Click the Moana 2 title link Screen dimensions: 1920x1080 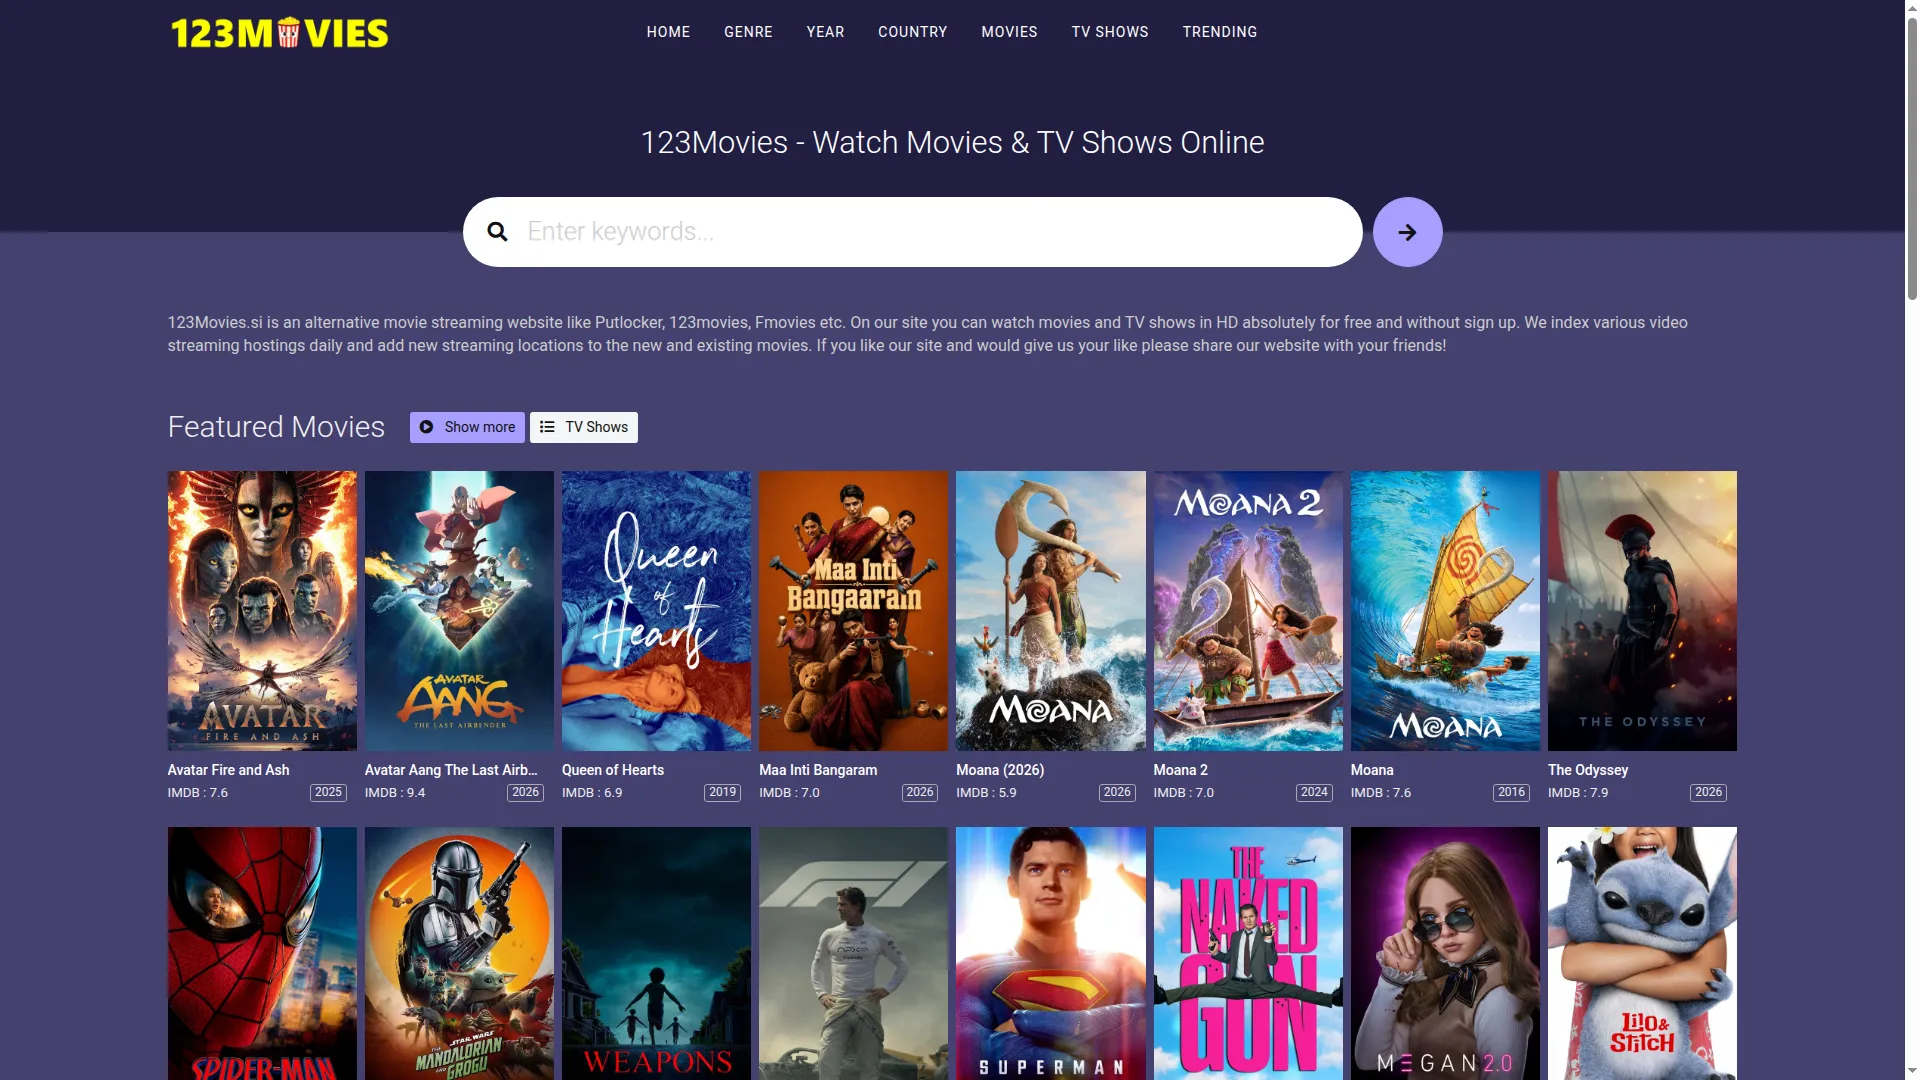1181,770
